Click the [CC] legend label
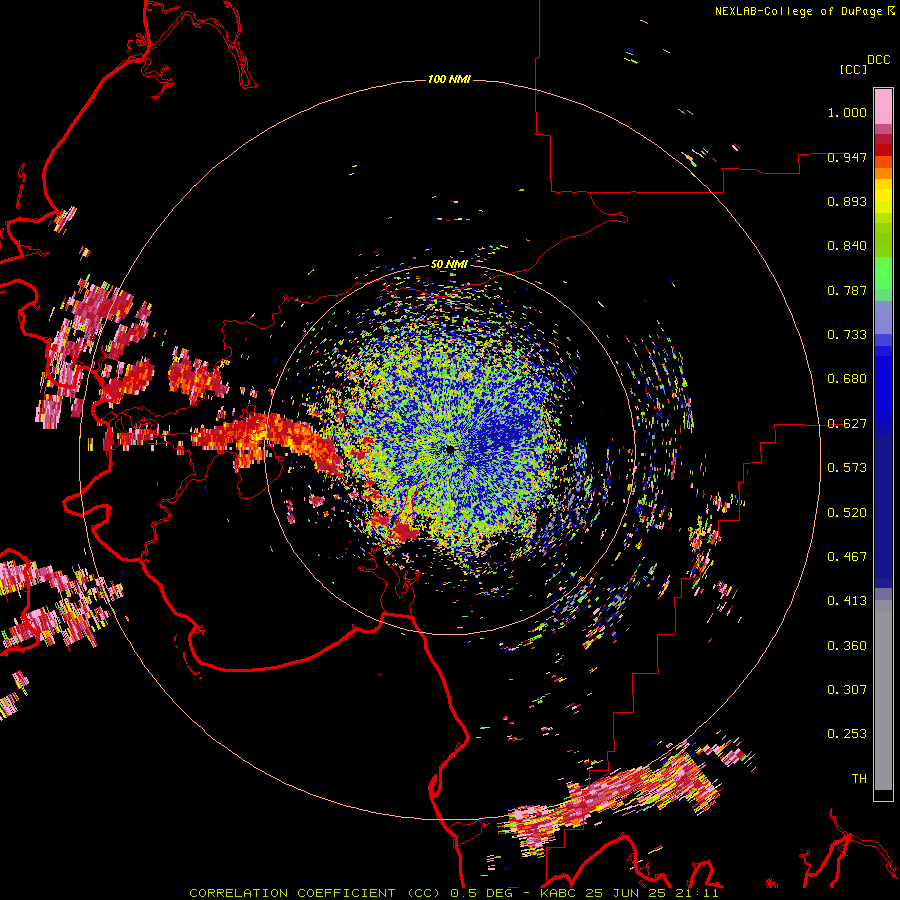The height and width of the screenshot is (900, 900). pos(854,69)
